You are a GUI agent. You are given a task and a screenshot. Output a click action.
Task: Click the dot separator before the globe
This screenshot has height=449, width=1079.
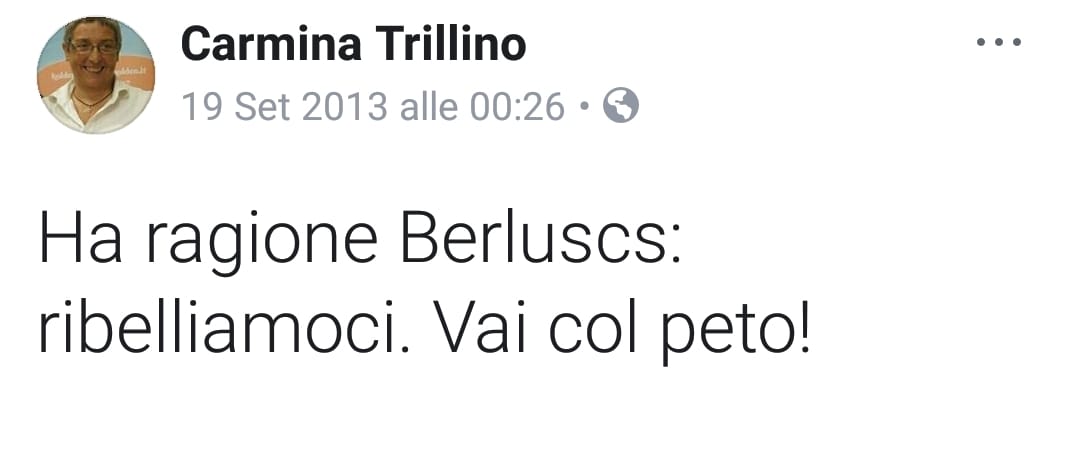click(584, 107)
